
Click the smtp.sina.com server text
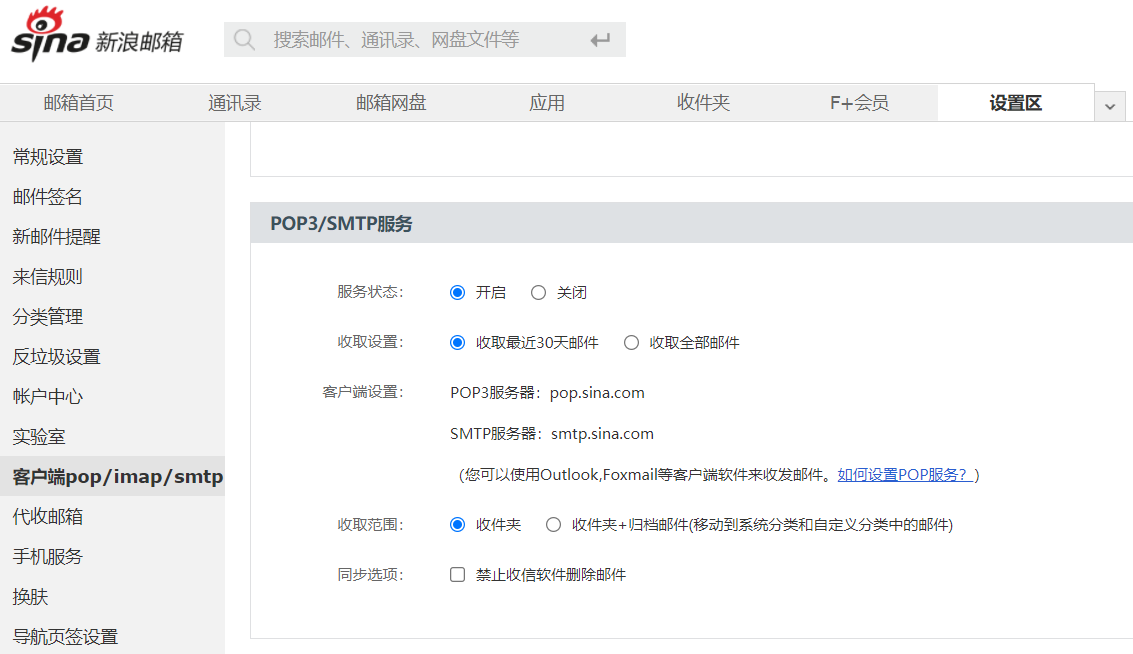click(602, 434)
